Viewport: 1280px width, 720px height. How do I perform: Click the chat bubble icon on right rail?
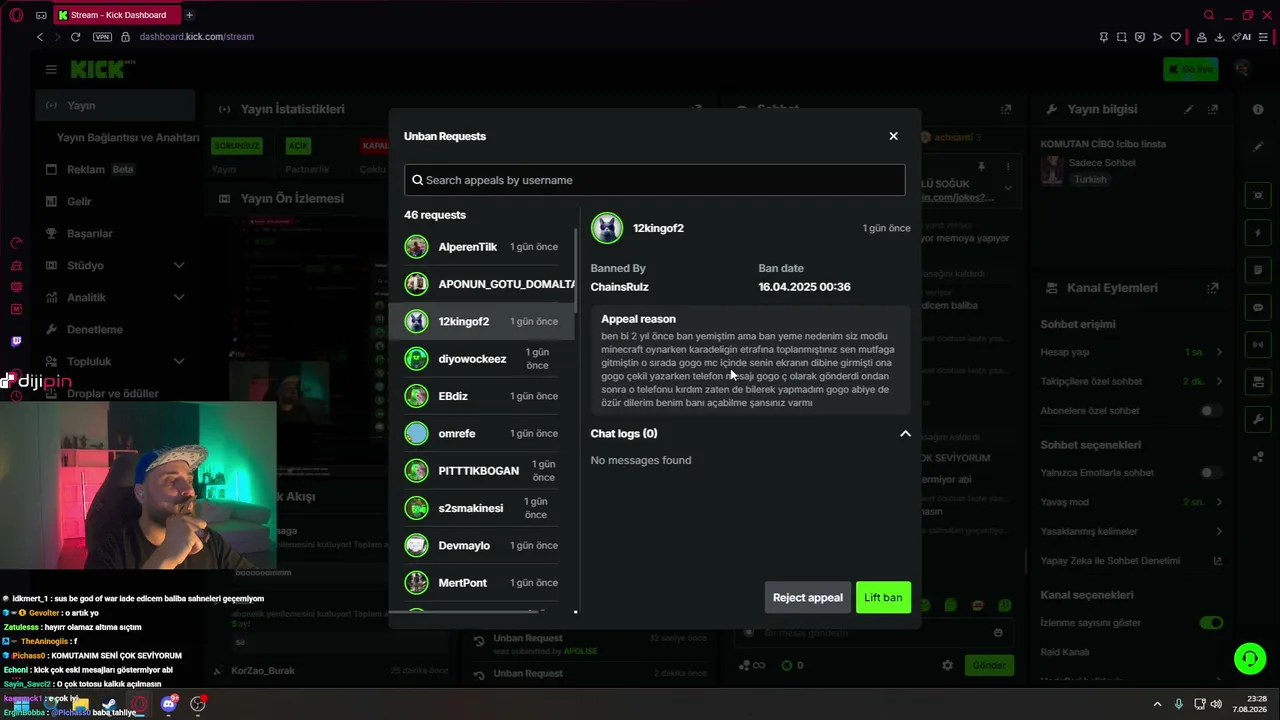tap(1258, 307)
